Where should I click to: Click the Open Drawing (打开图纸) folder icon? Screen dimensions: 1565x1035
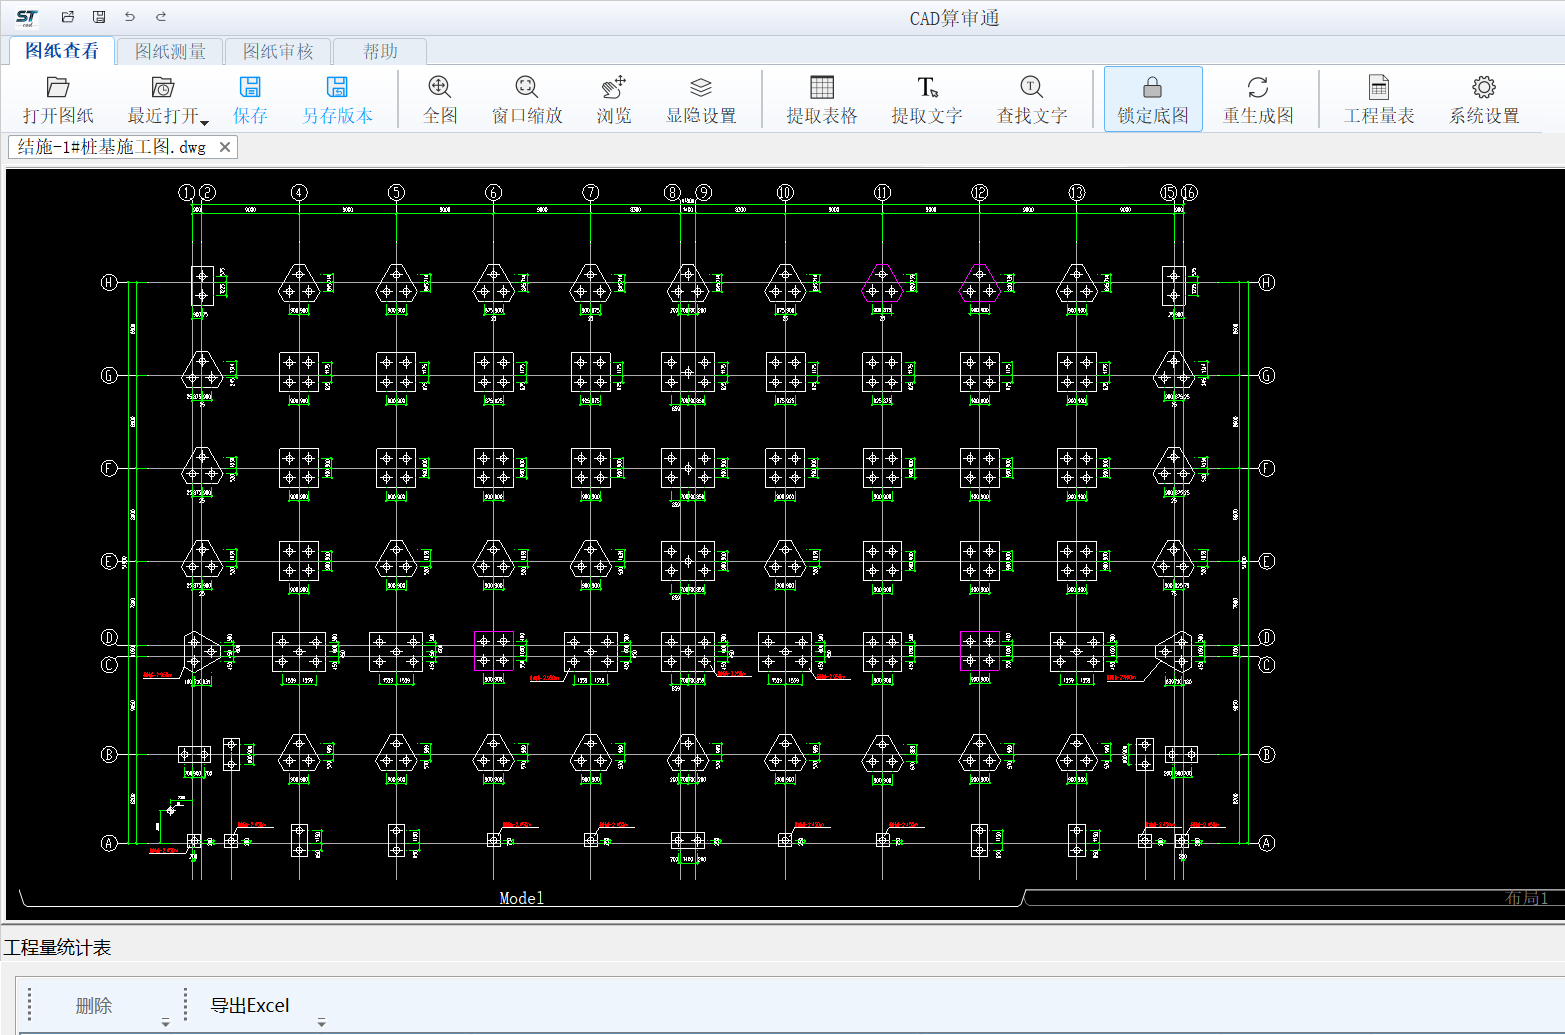(x=58, y=88)
